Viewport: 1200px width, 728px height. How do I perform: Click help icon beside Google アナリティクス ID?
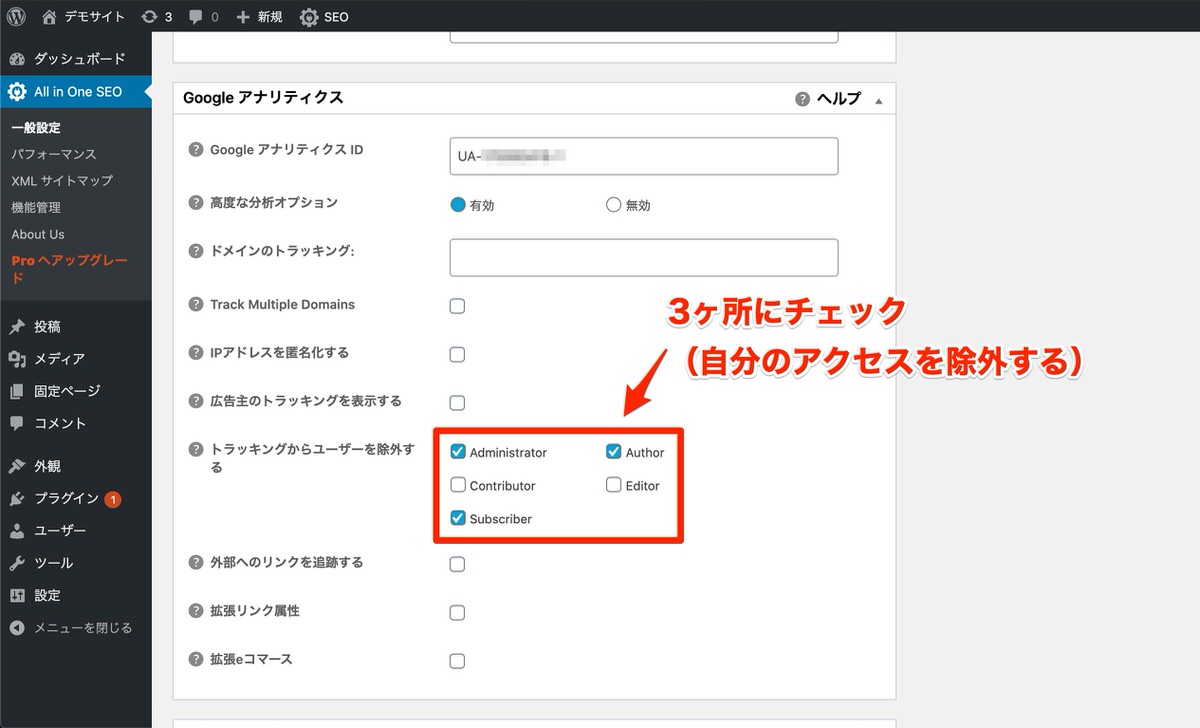(x=196, y=150)
